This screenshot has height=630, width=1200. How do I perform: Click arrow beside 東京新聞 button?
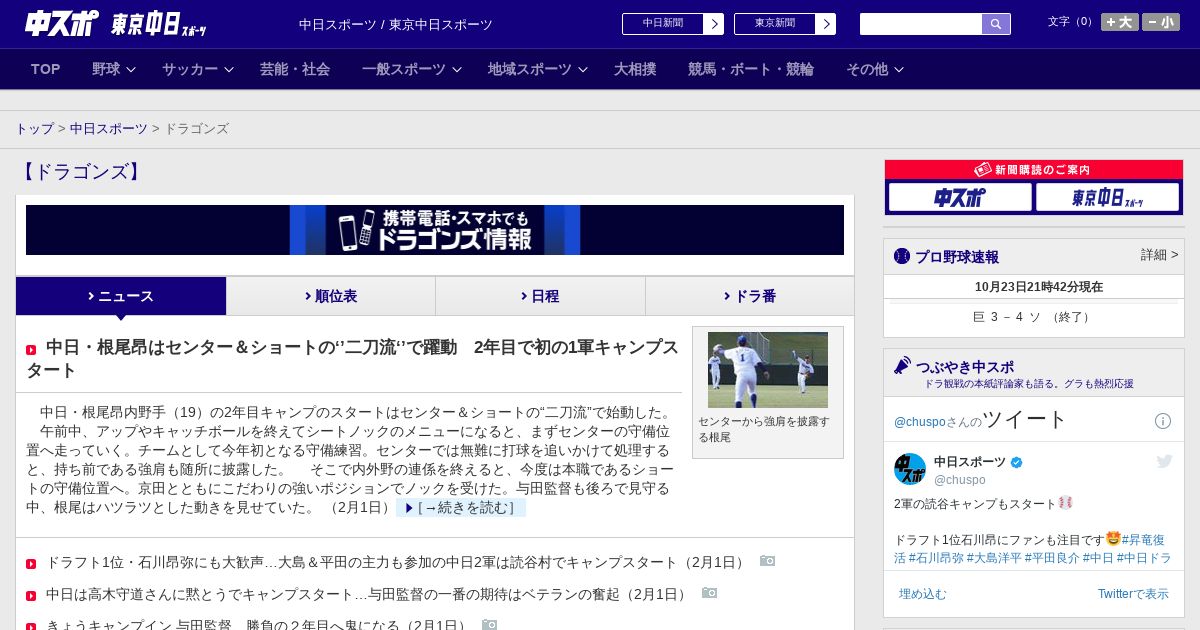click(x=826, y=24)
